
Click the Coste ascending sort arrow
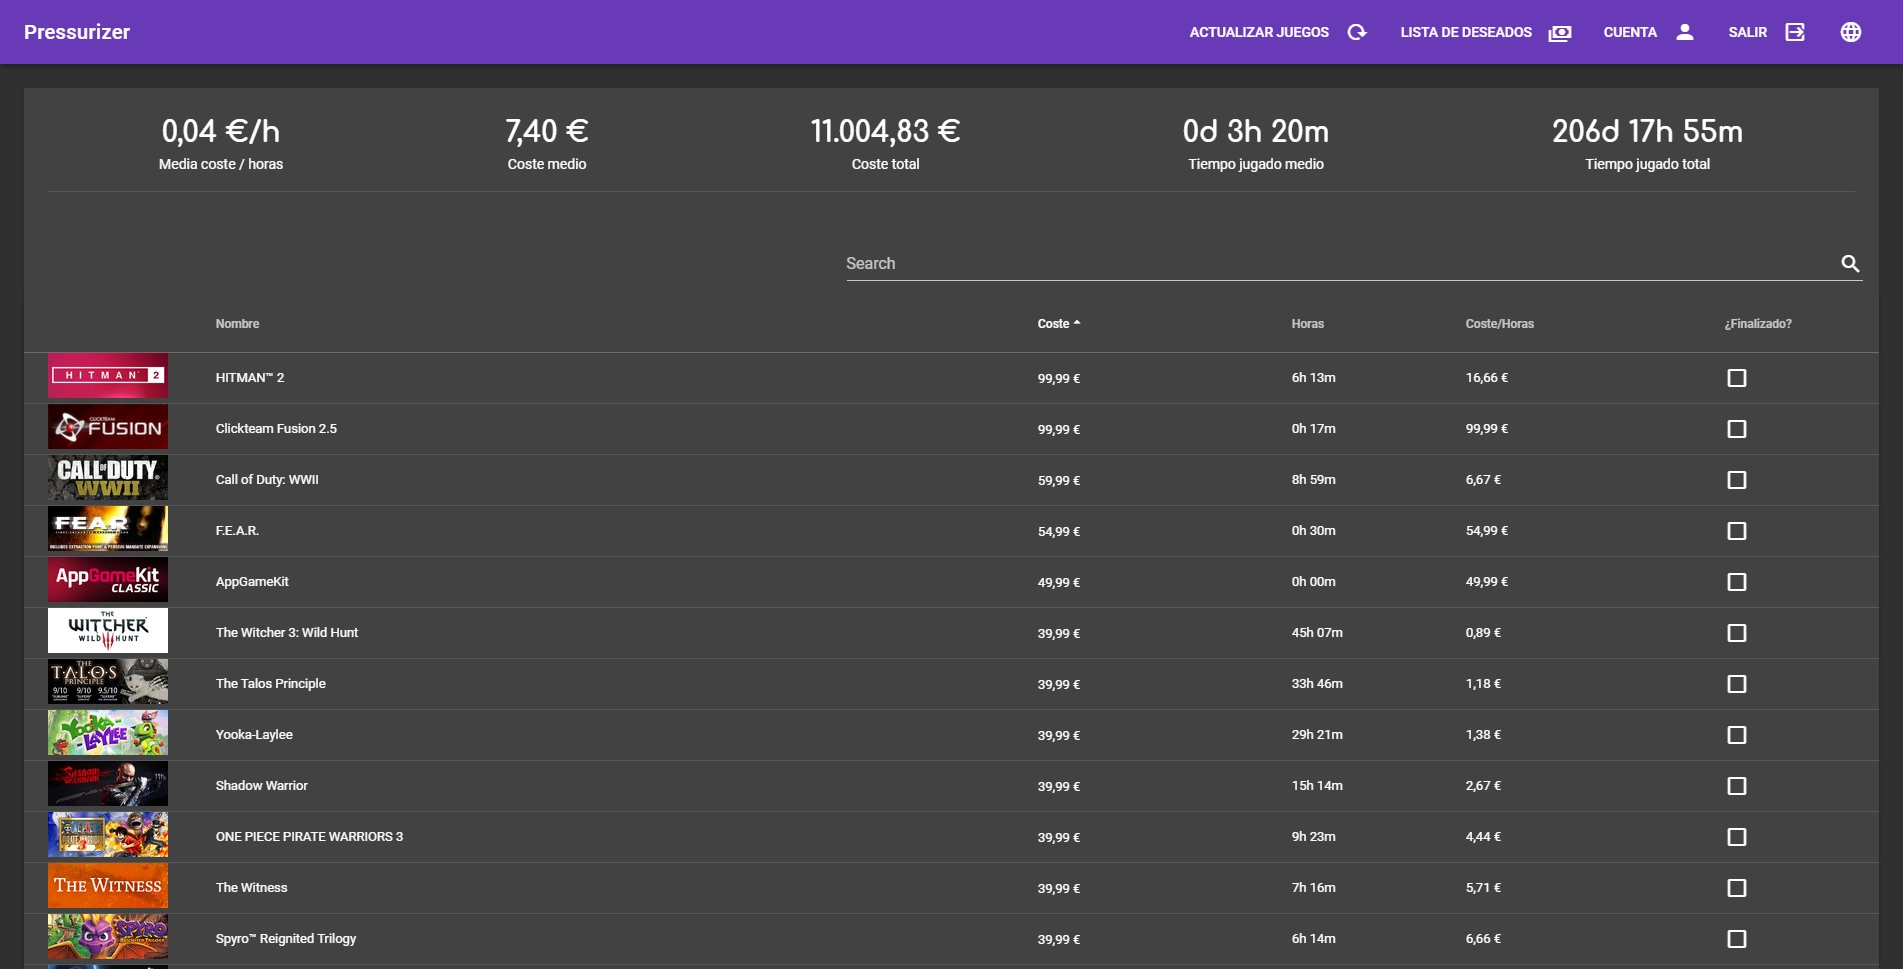click(x=1077, y=323)
